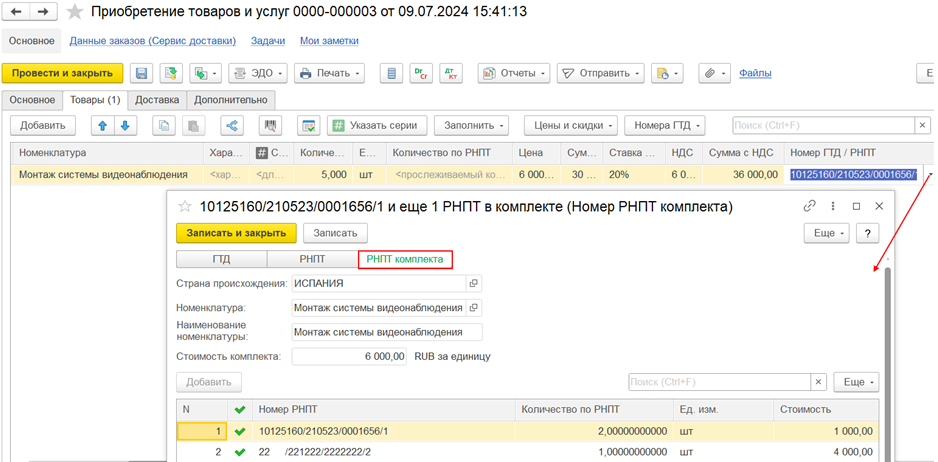Image resolution: width=938 pixels, height=462 pixels.
Task: Move row up with blue arrow
Action: (x=102, y=126)
